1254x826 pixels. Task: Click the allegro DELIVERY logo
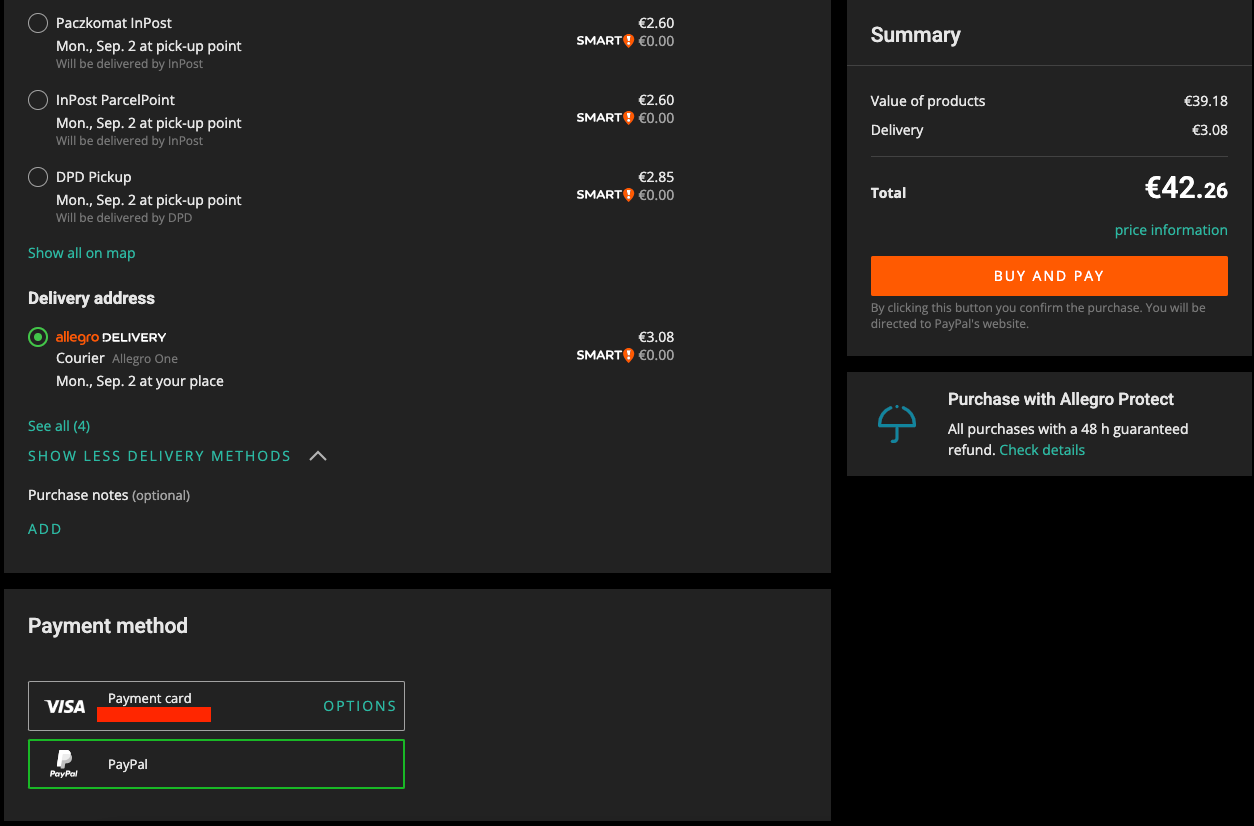tap(111, 337)
